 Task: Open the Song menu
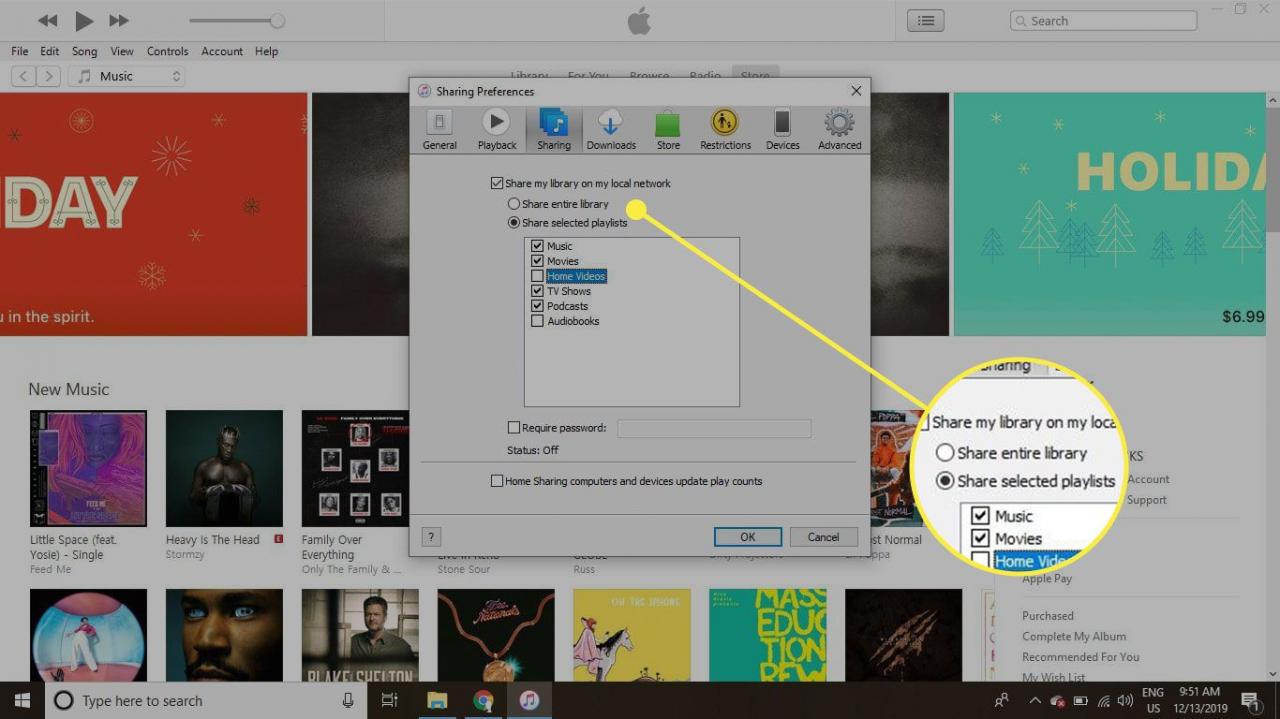pos(85,51)
